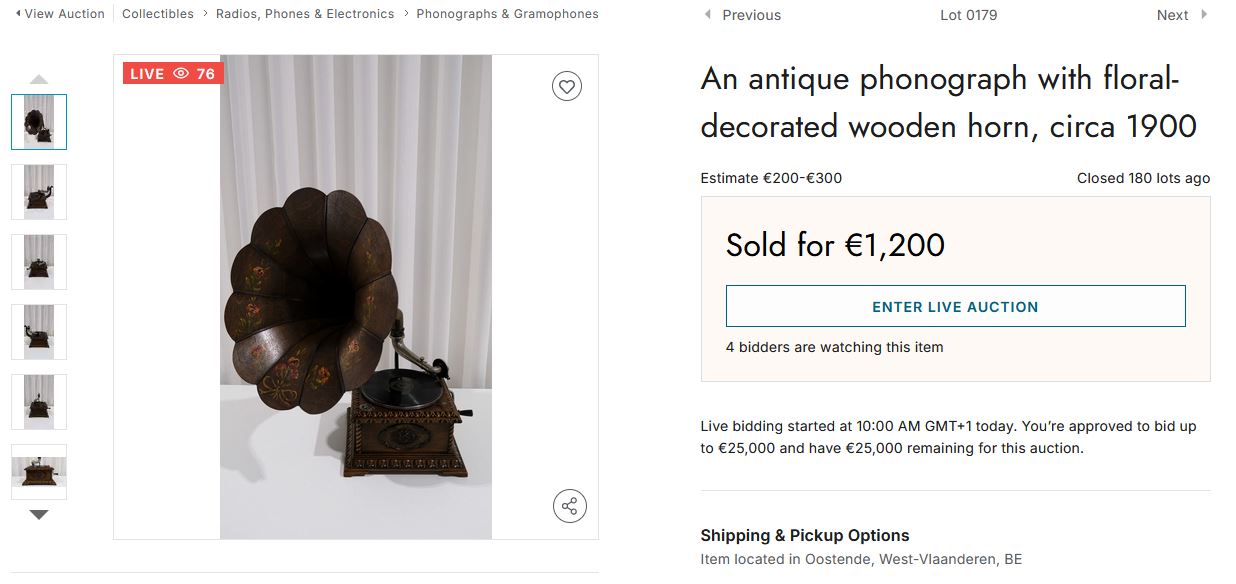Click the share icon on image

click(569, 506)
